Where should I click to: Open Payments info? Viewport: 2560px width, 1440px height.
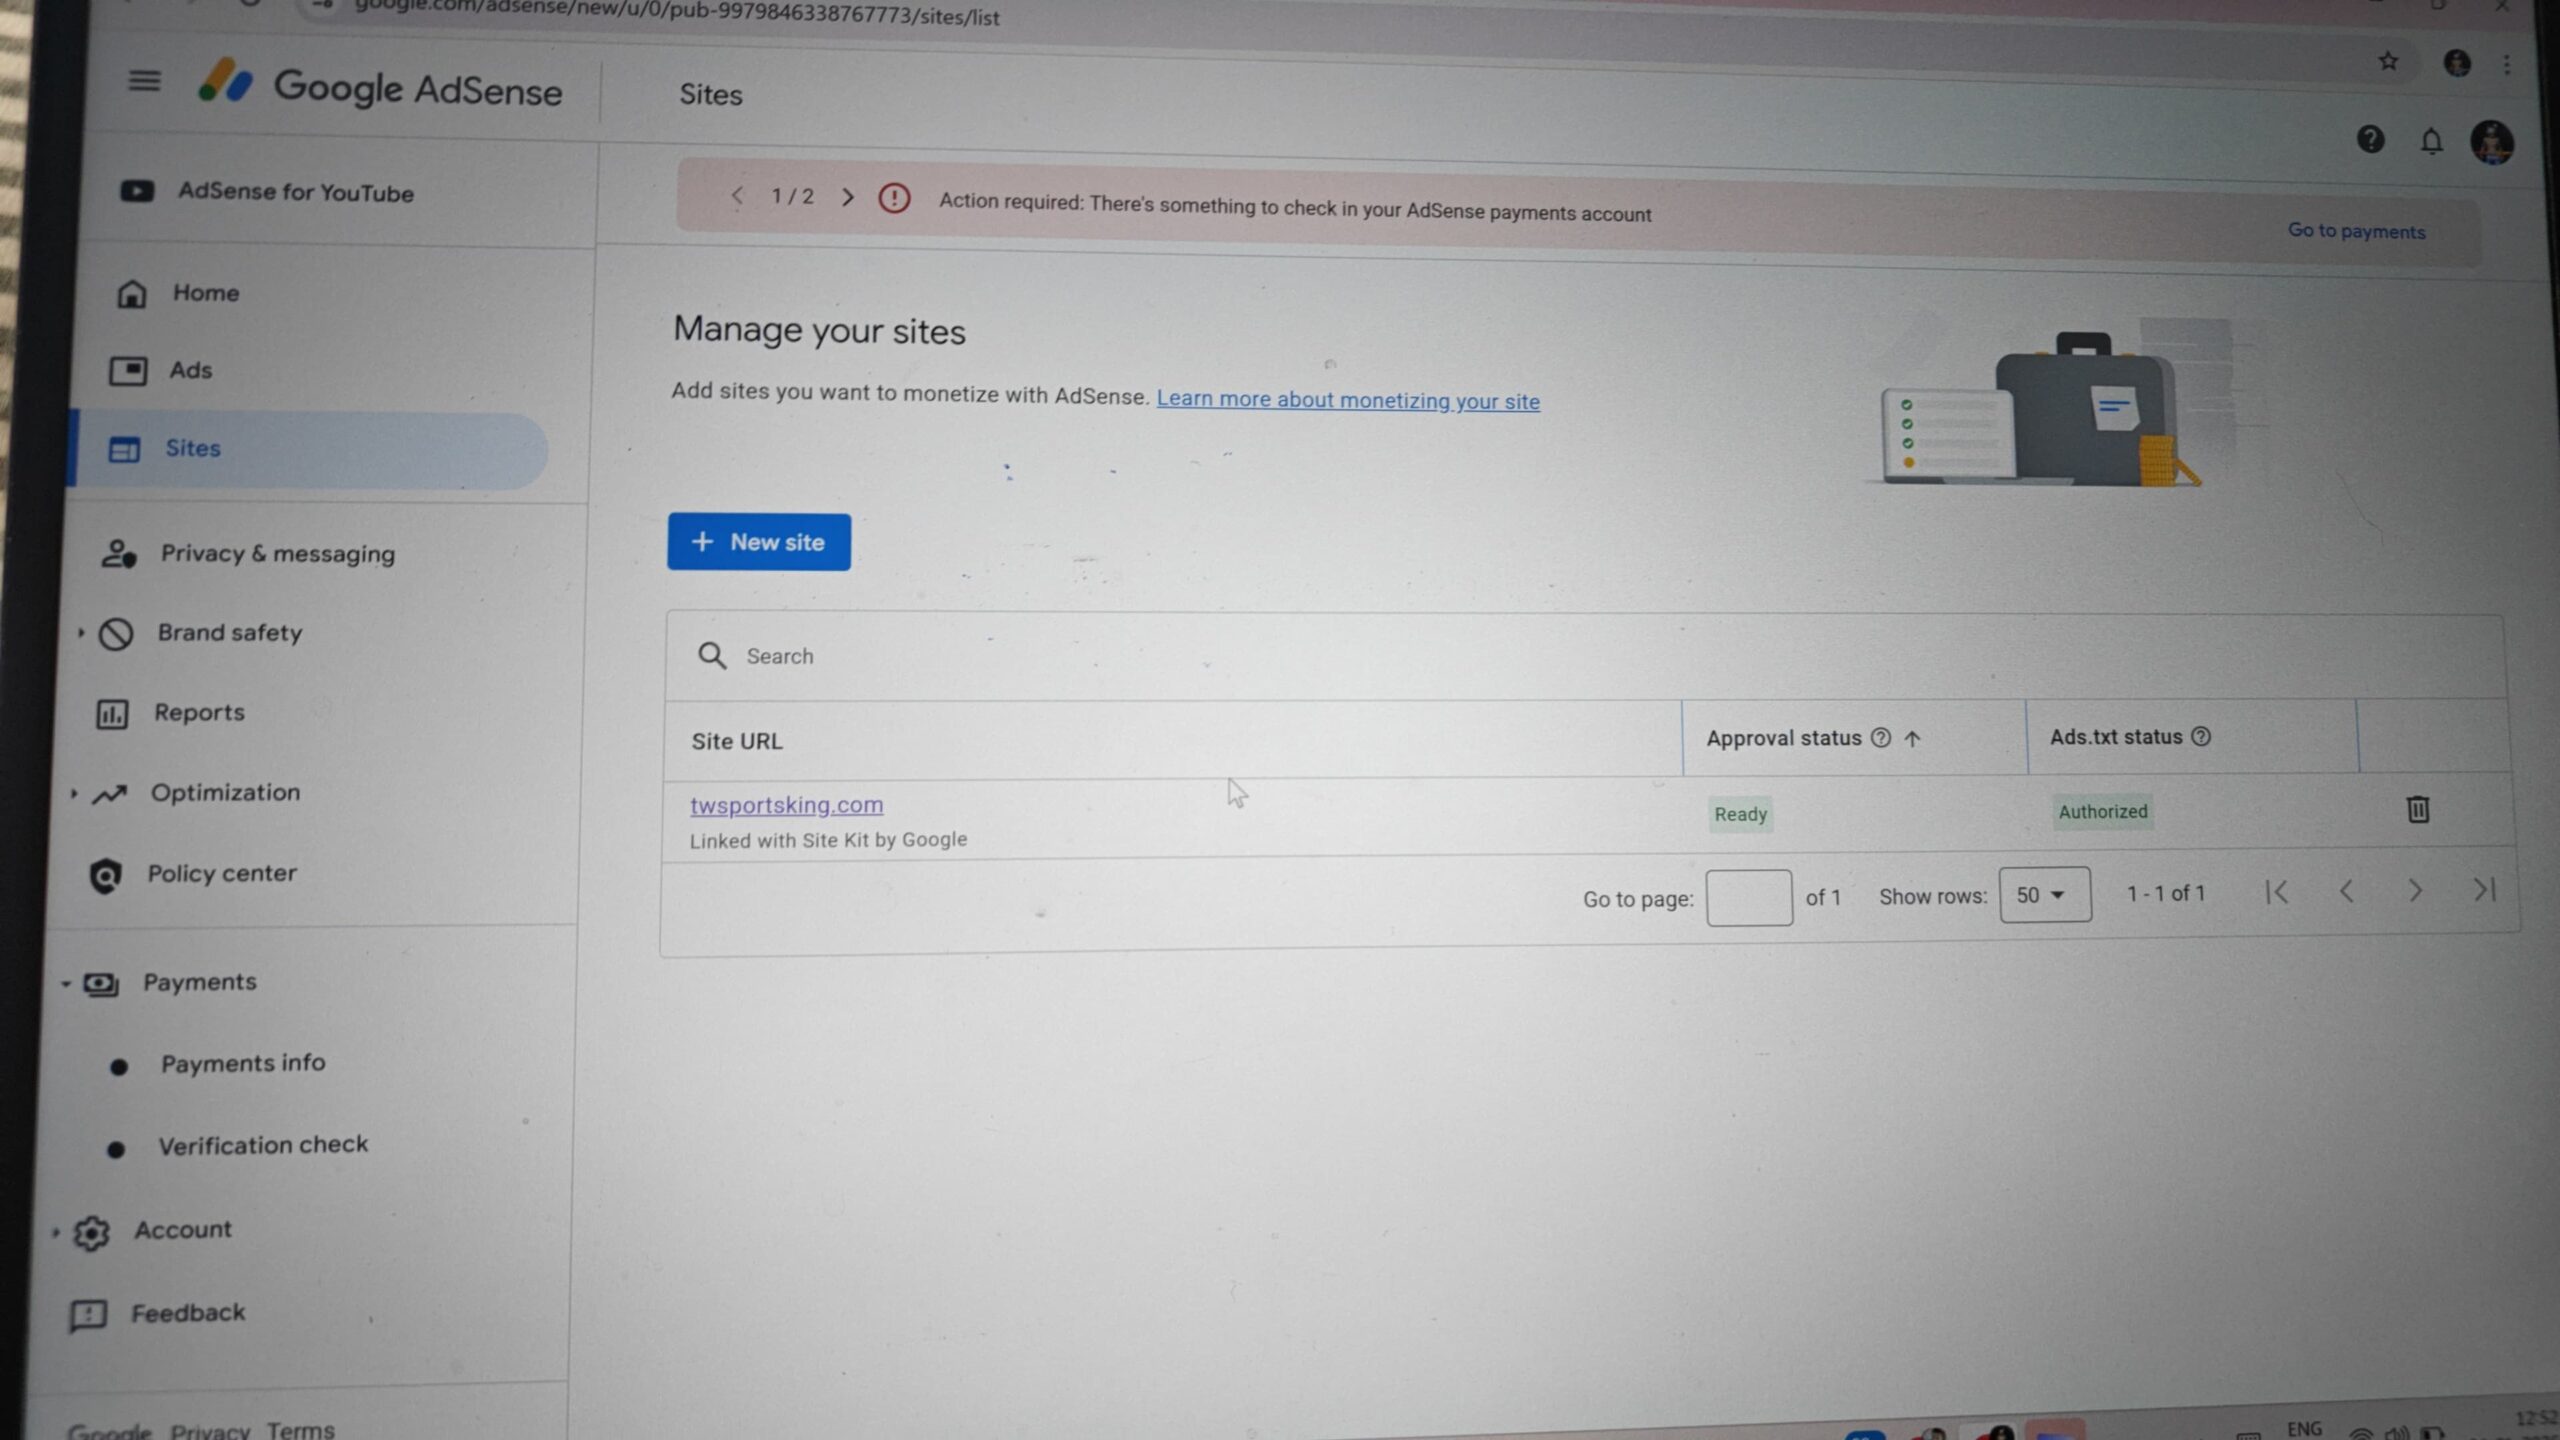tap(243, 1063)
